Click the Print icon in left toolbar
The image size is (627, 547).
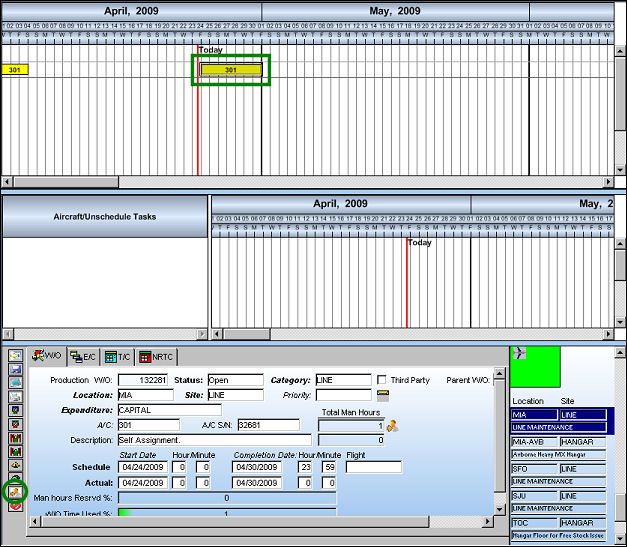tap(15, 397)
